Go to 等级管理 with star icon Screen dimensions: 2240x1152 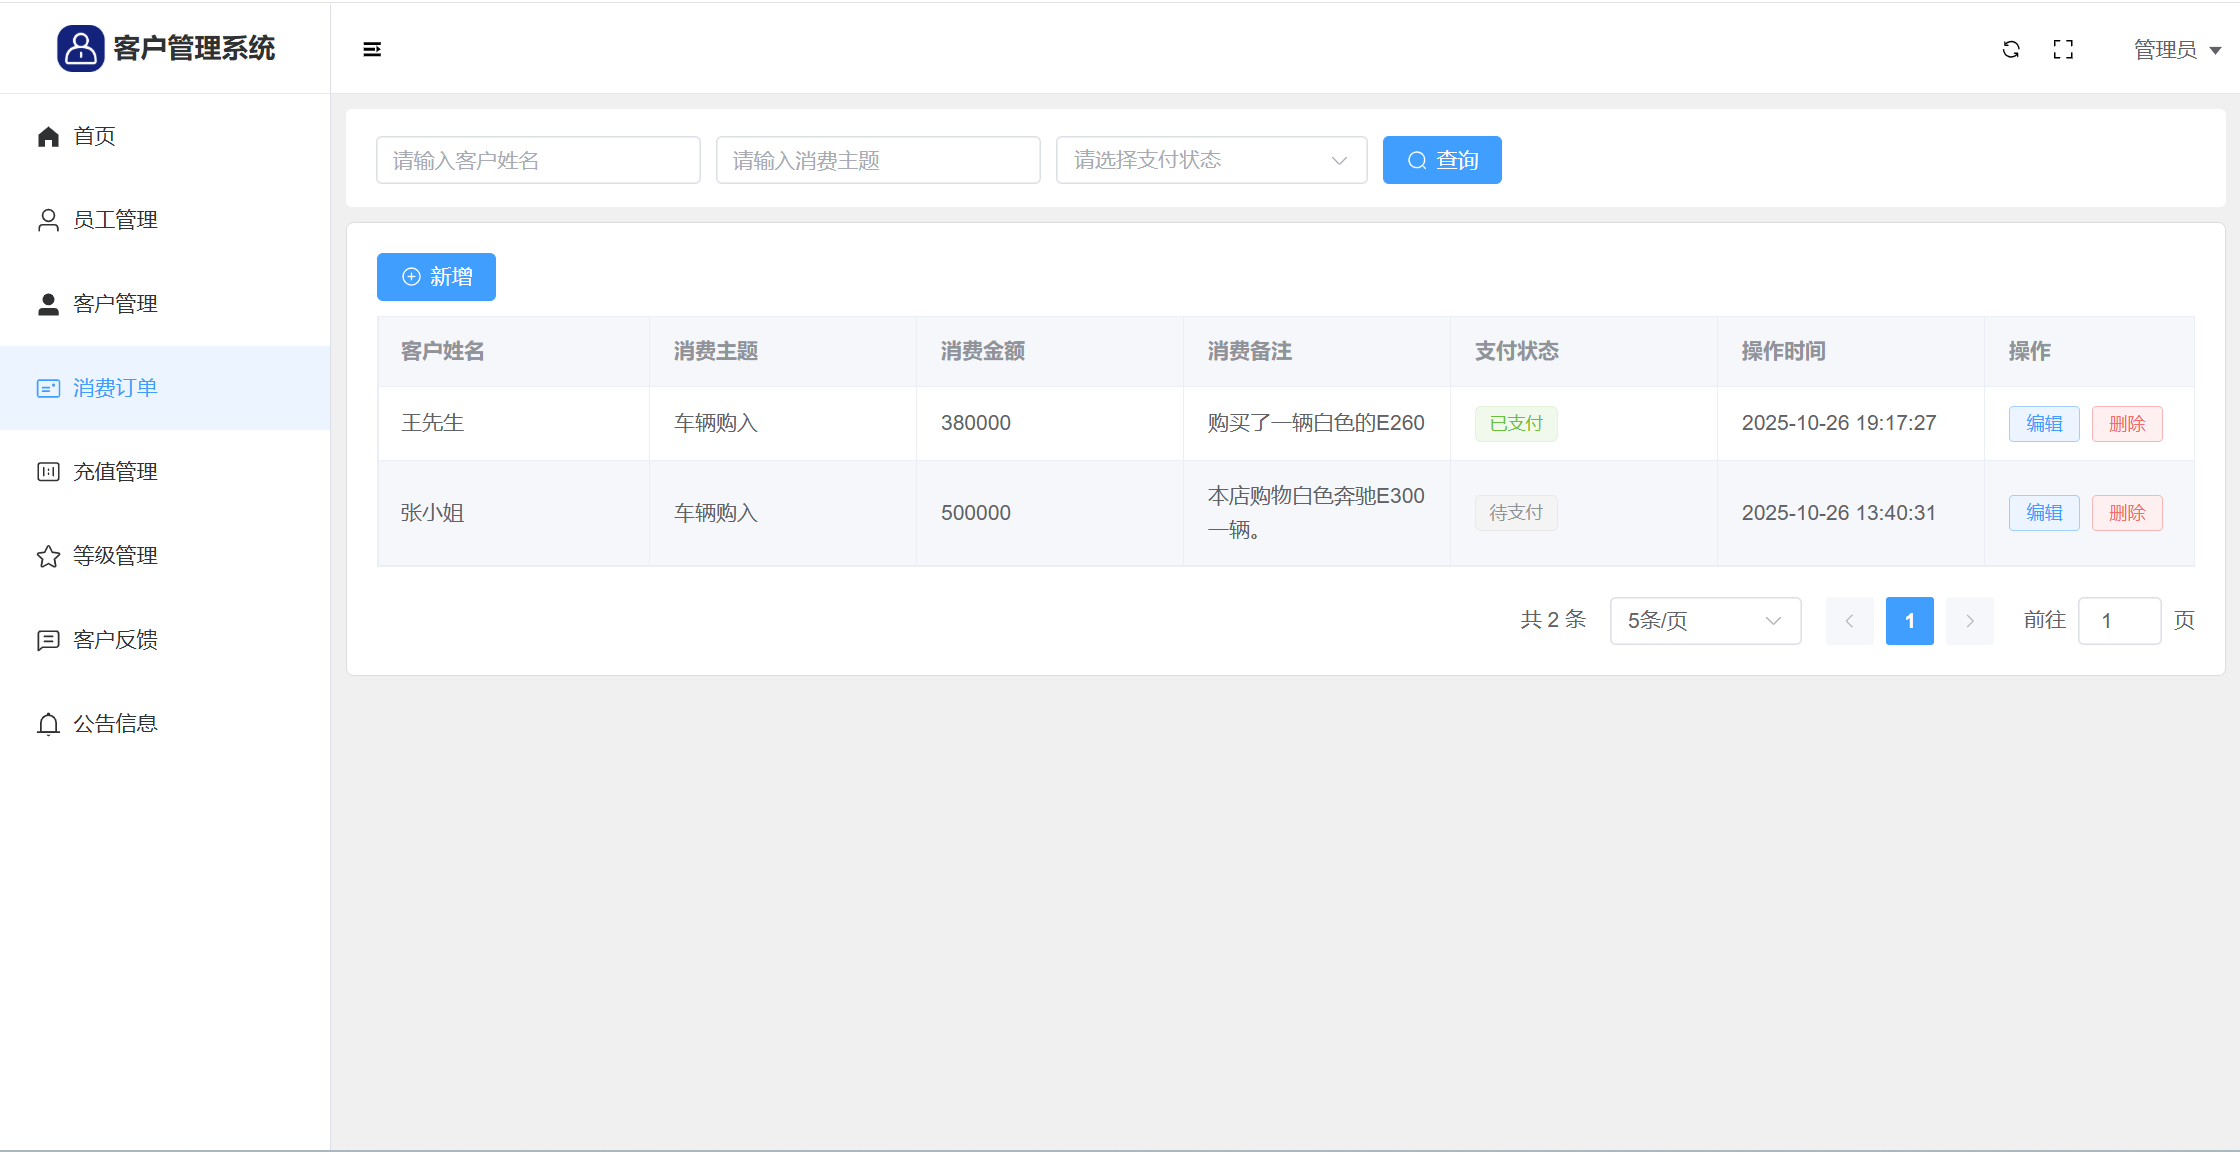click(x=115, y=556)
